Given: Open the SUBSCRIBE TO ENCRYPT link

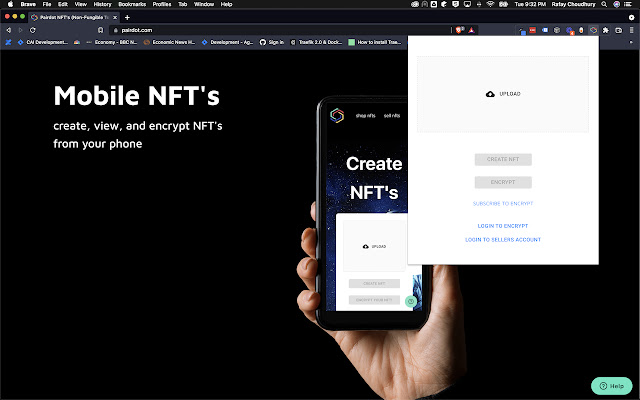Looking at the screenshot, I should click(503, 204).
